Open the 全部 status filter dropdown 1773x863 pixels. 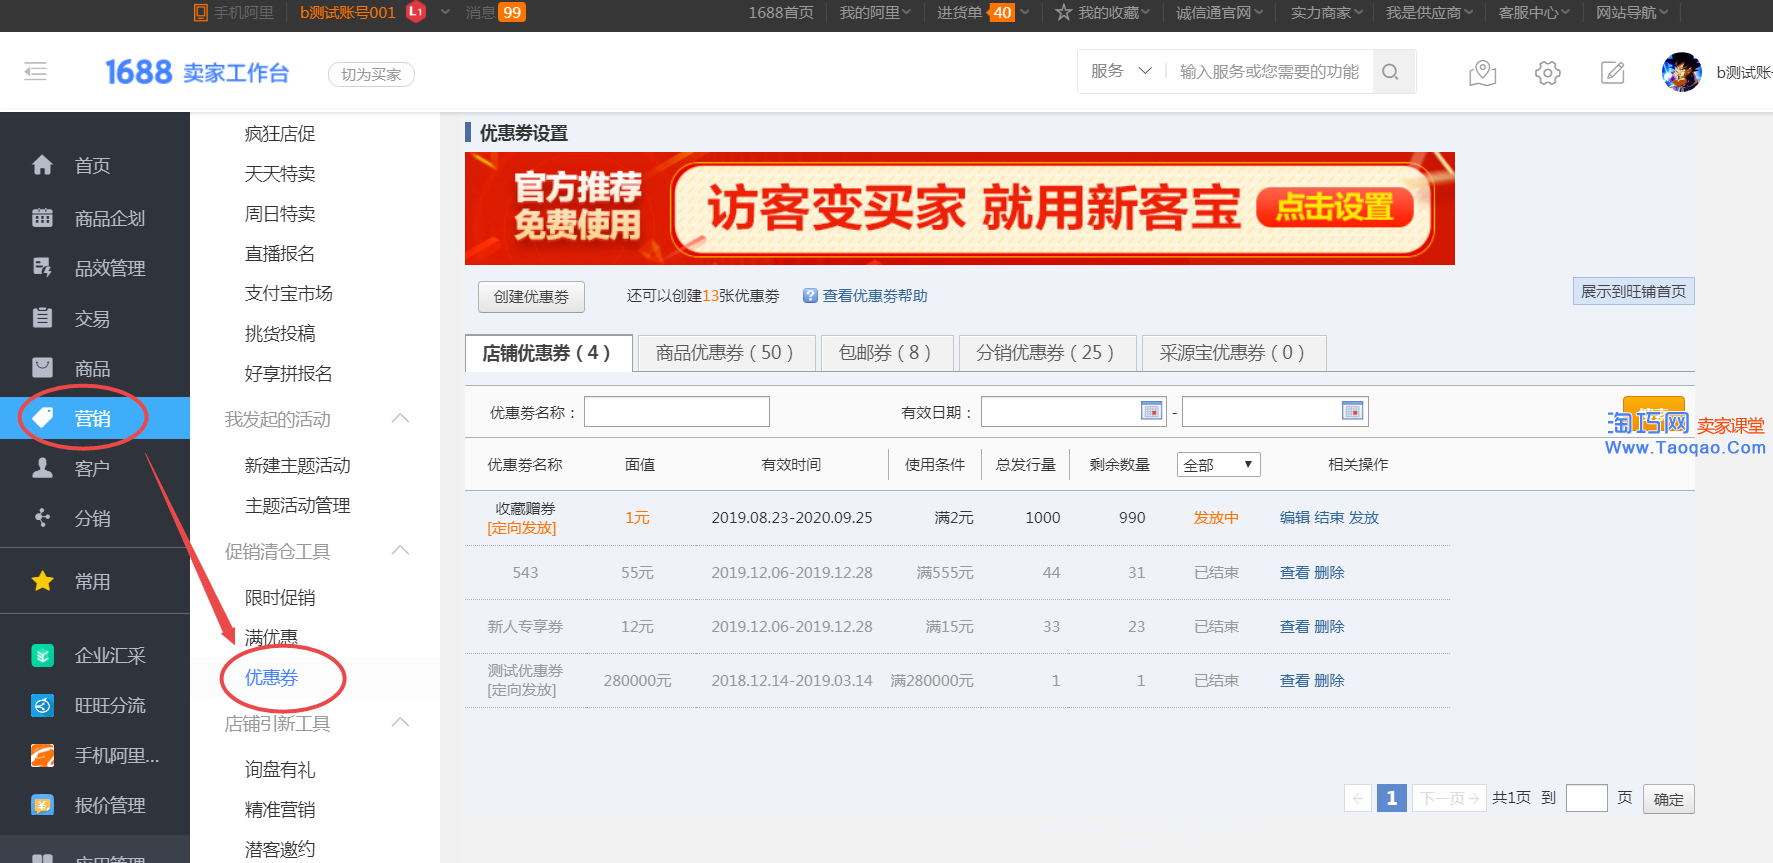pyautogui.click(x=1218, y=464)
